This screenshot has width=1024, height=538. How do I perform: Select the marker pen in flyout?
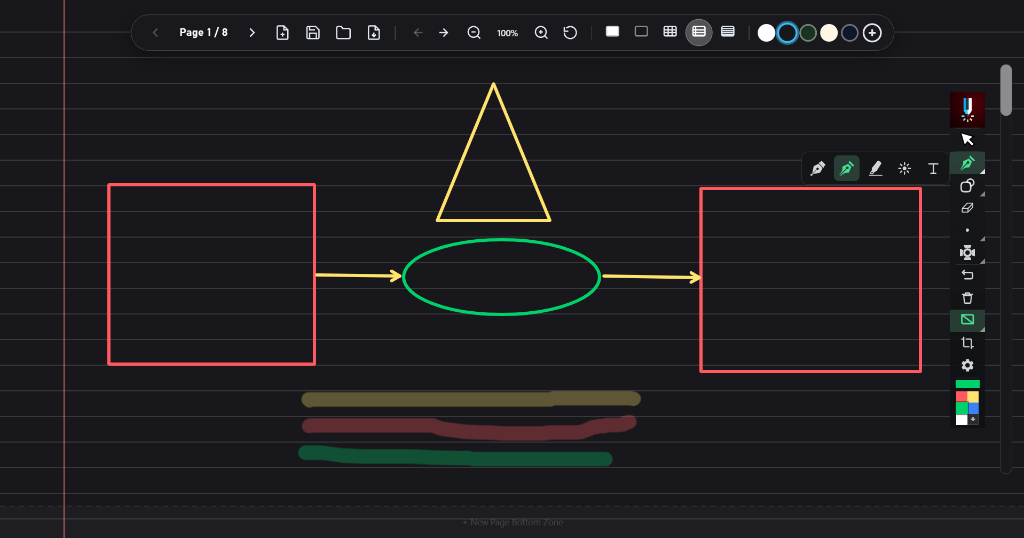click(818, 168)
